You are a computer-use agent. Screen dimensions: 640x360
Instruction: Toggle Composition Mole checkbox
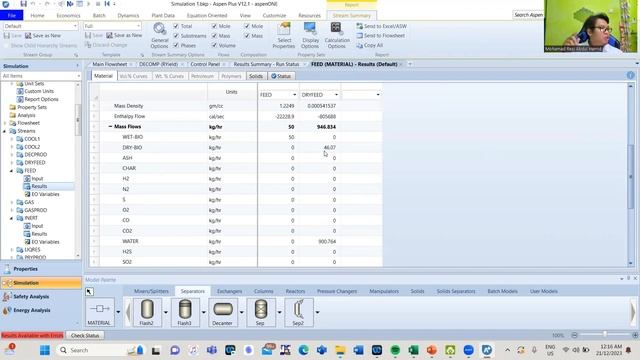(247, 26)
